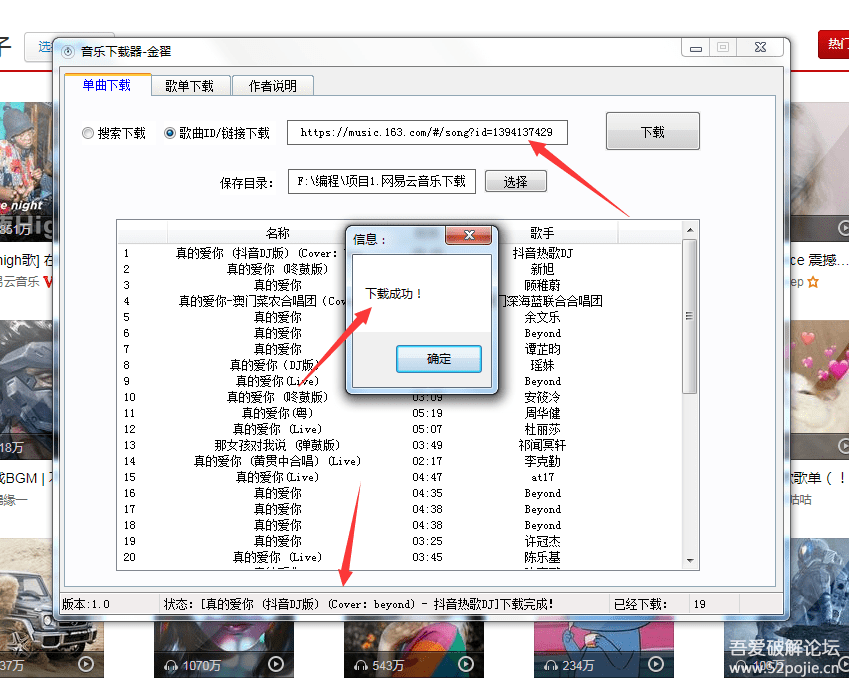Click the music downloader app icon in title bar
The height and width of the screenshot is (685, 849).
click(x=68, y=52)
